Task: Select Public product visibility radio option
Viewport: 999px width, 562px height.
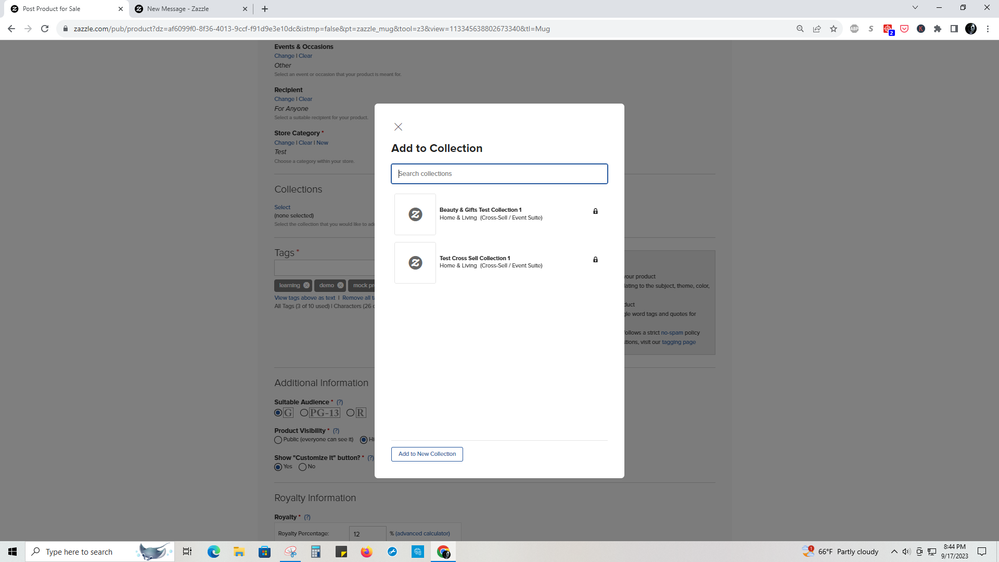Action: [279, 440]
